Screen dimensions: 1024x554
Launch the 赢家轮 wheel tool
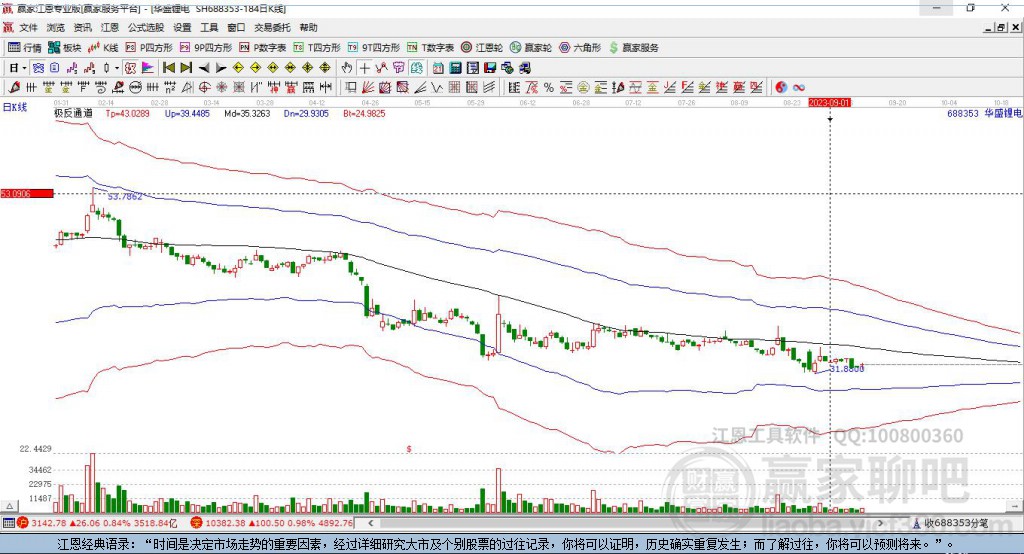[531, 48]
